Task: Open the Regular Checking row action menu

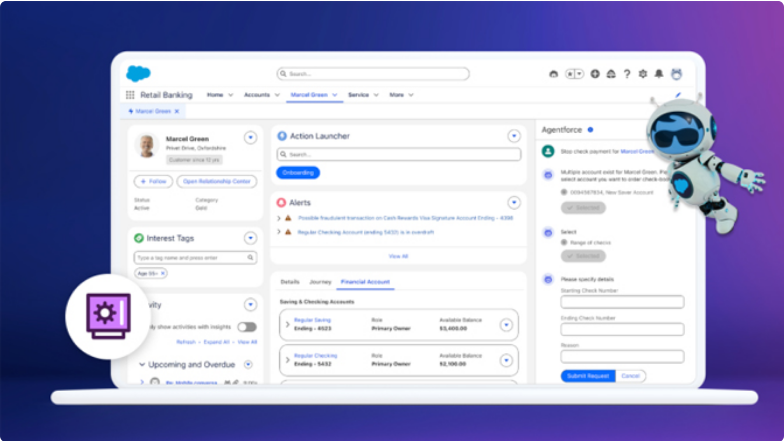Action: click(x=506, y=360)
